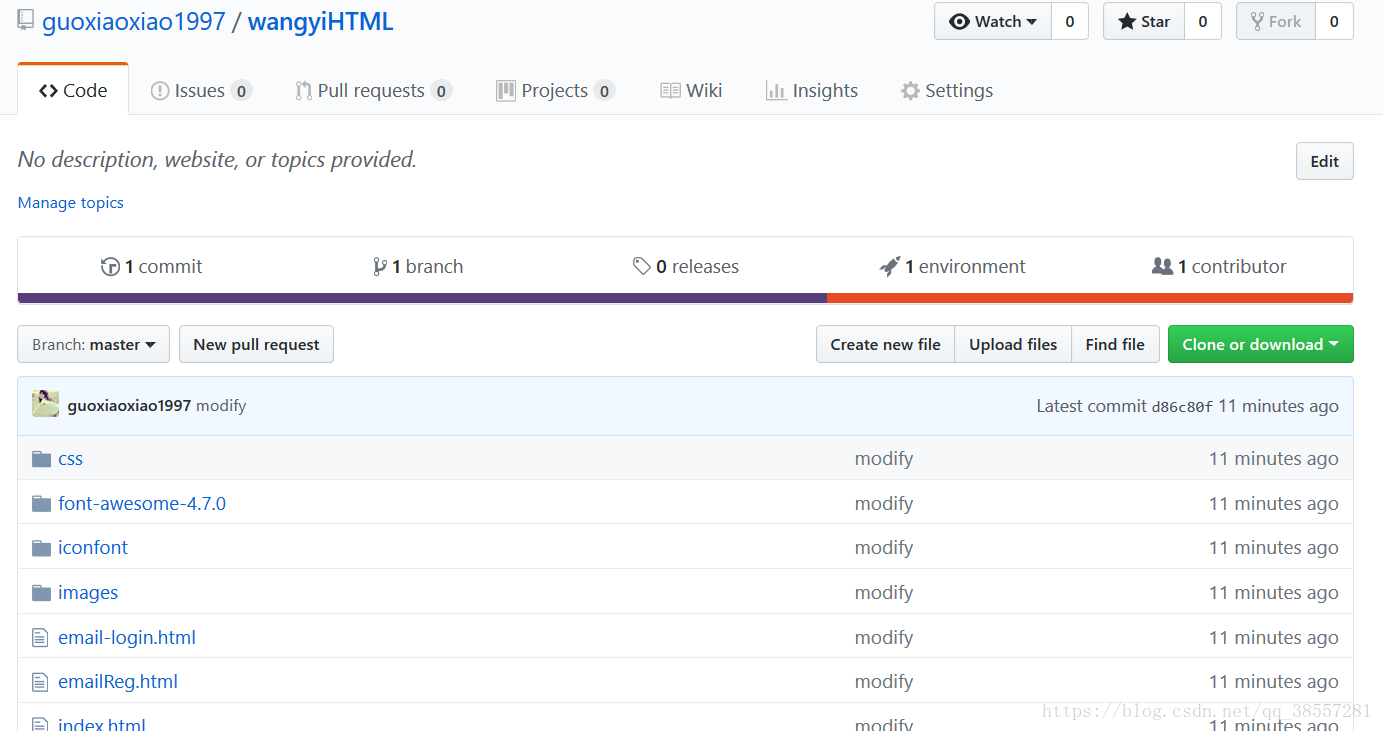Click the repository book icon beside guoxiaoxiao1997

[26, 20]
